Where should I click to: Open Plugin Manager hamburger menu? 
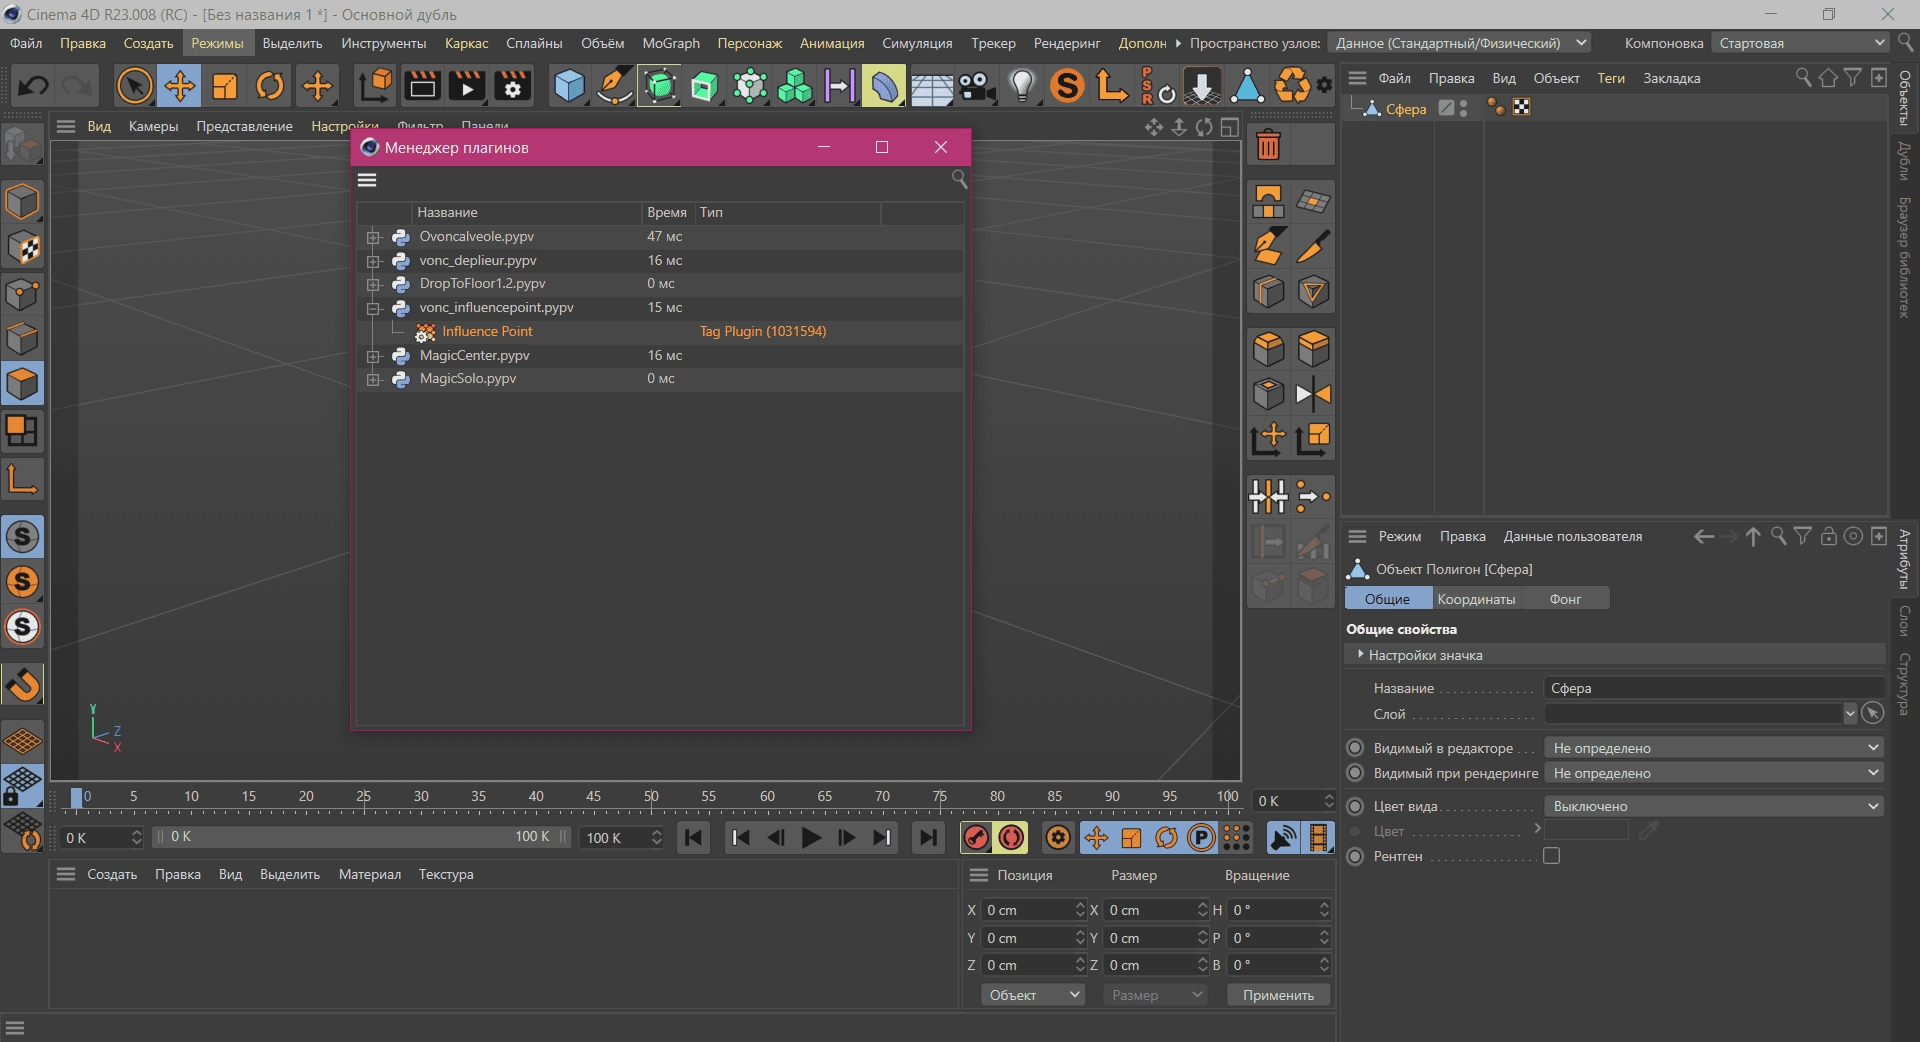pos(367,180)
